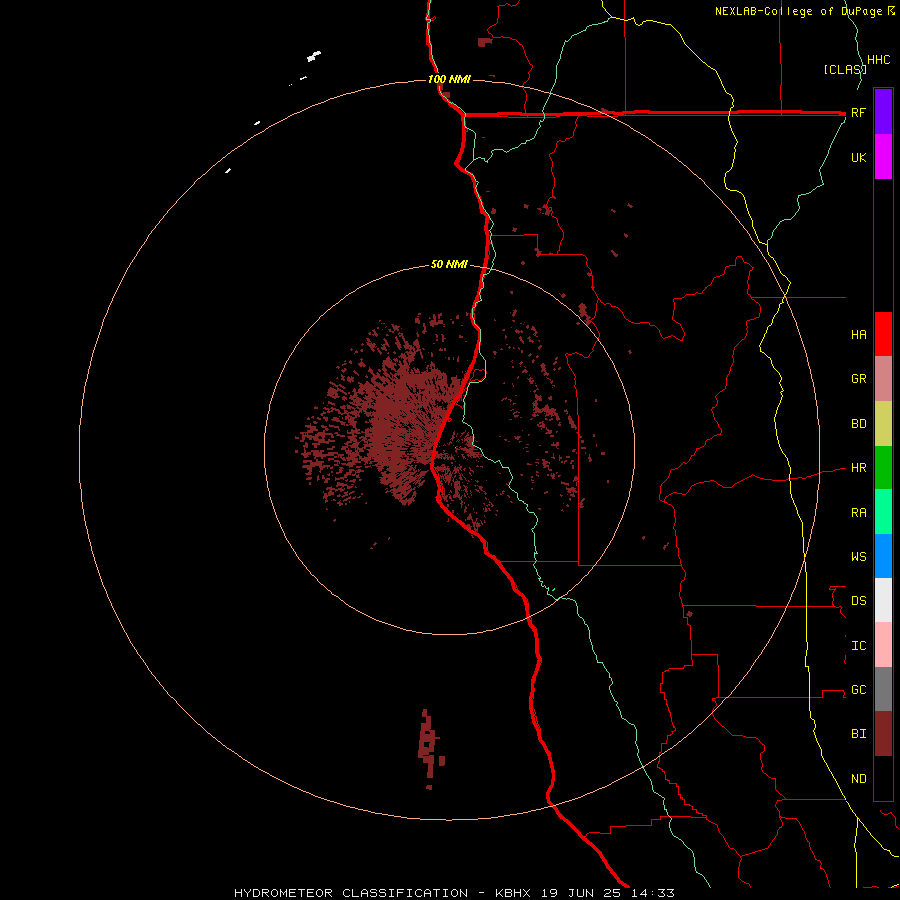Click the light pink IC swatch

click(x=883, y=645)
